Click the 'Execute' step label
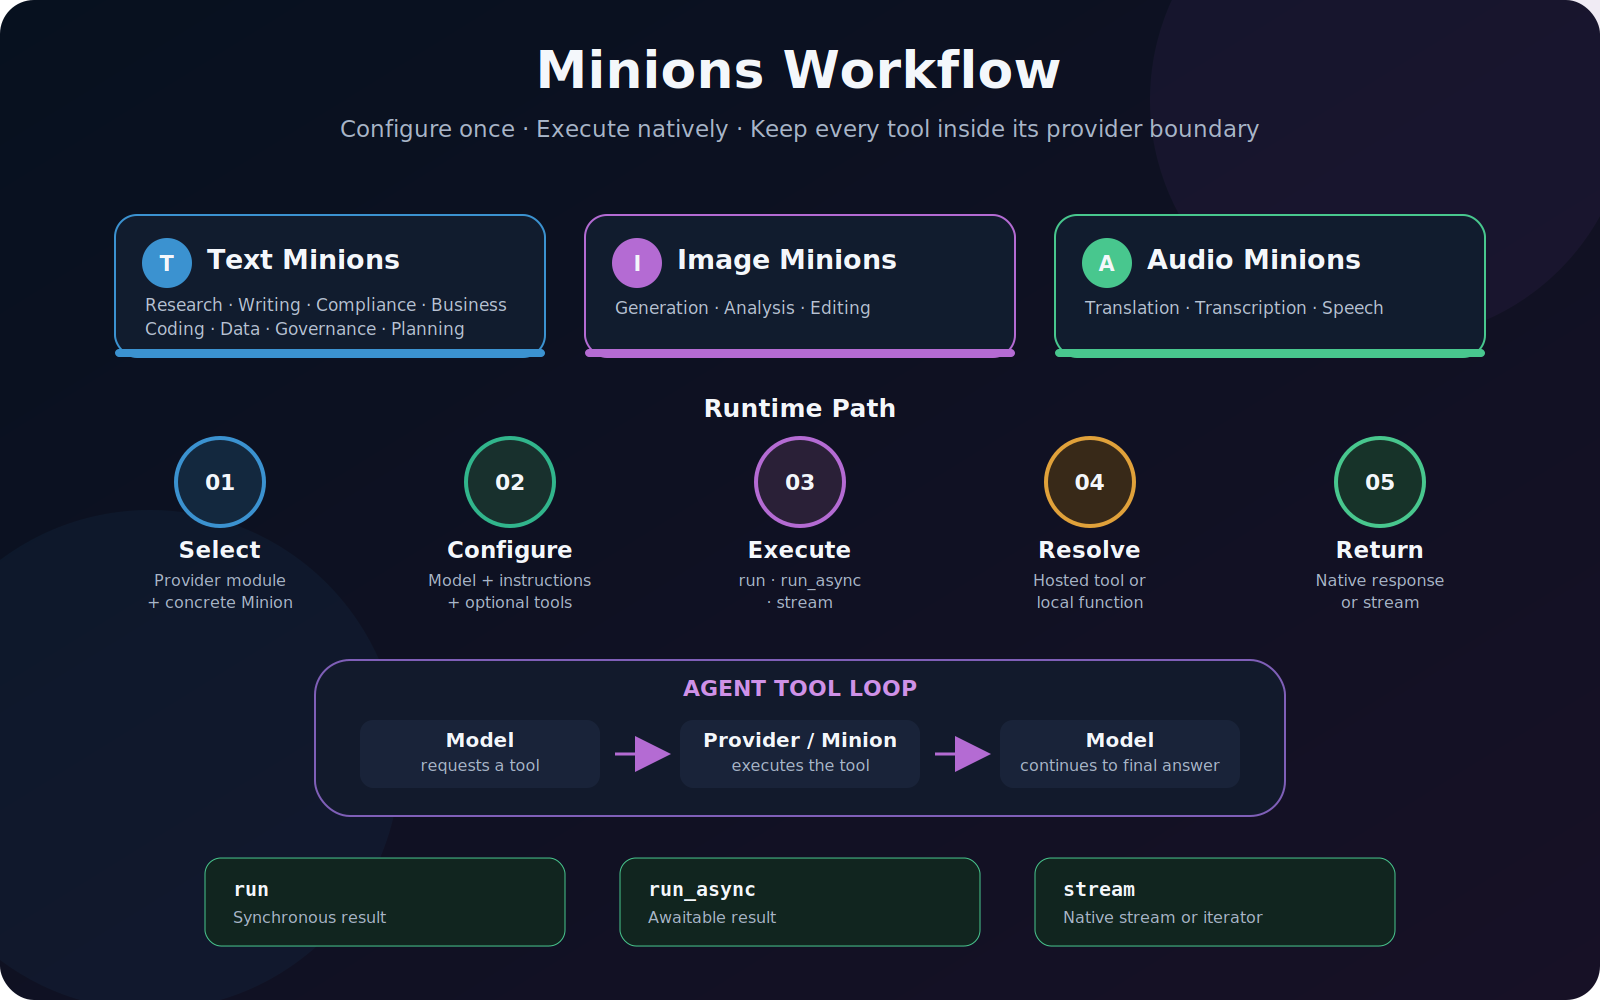Viewport: 1600px width, 1000px height. click(800, 550)
